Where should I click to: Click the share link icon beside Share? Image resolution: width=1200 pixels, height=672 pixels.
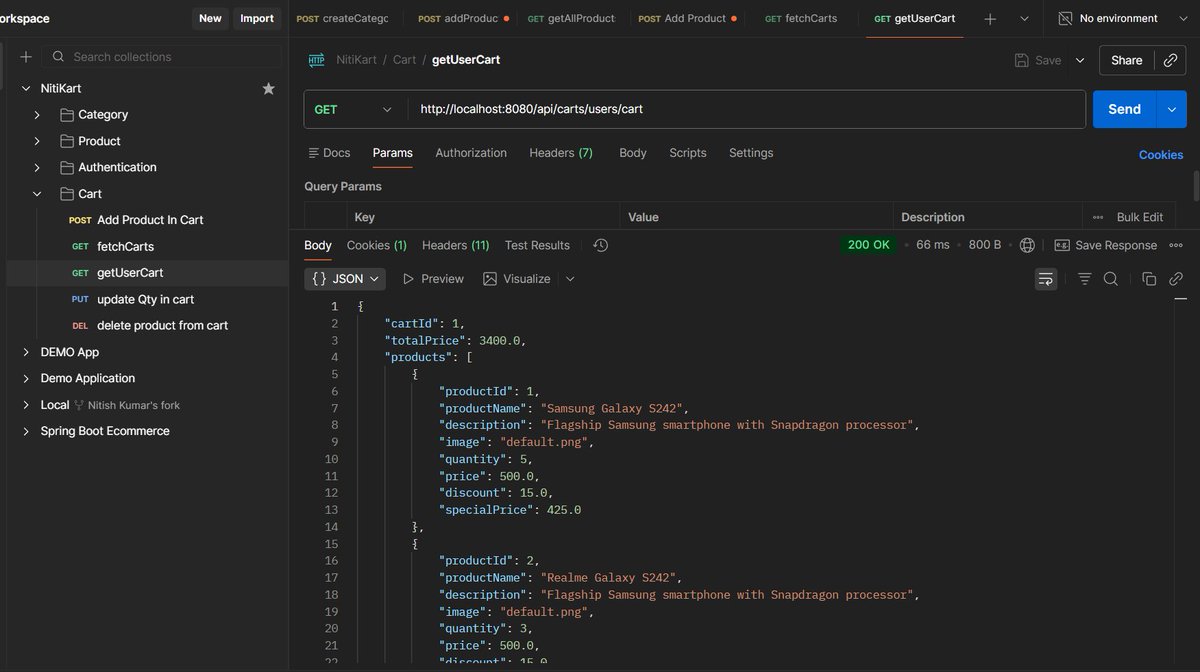(x=1170, y=60)
